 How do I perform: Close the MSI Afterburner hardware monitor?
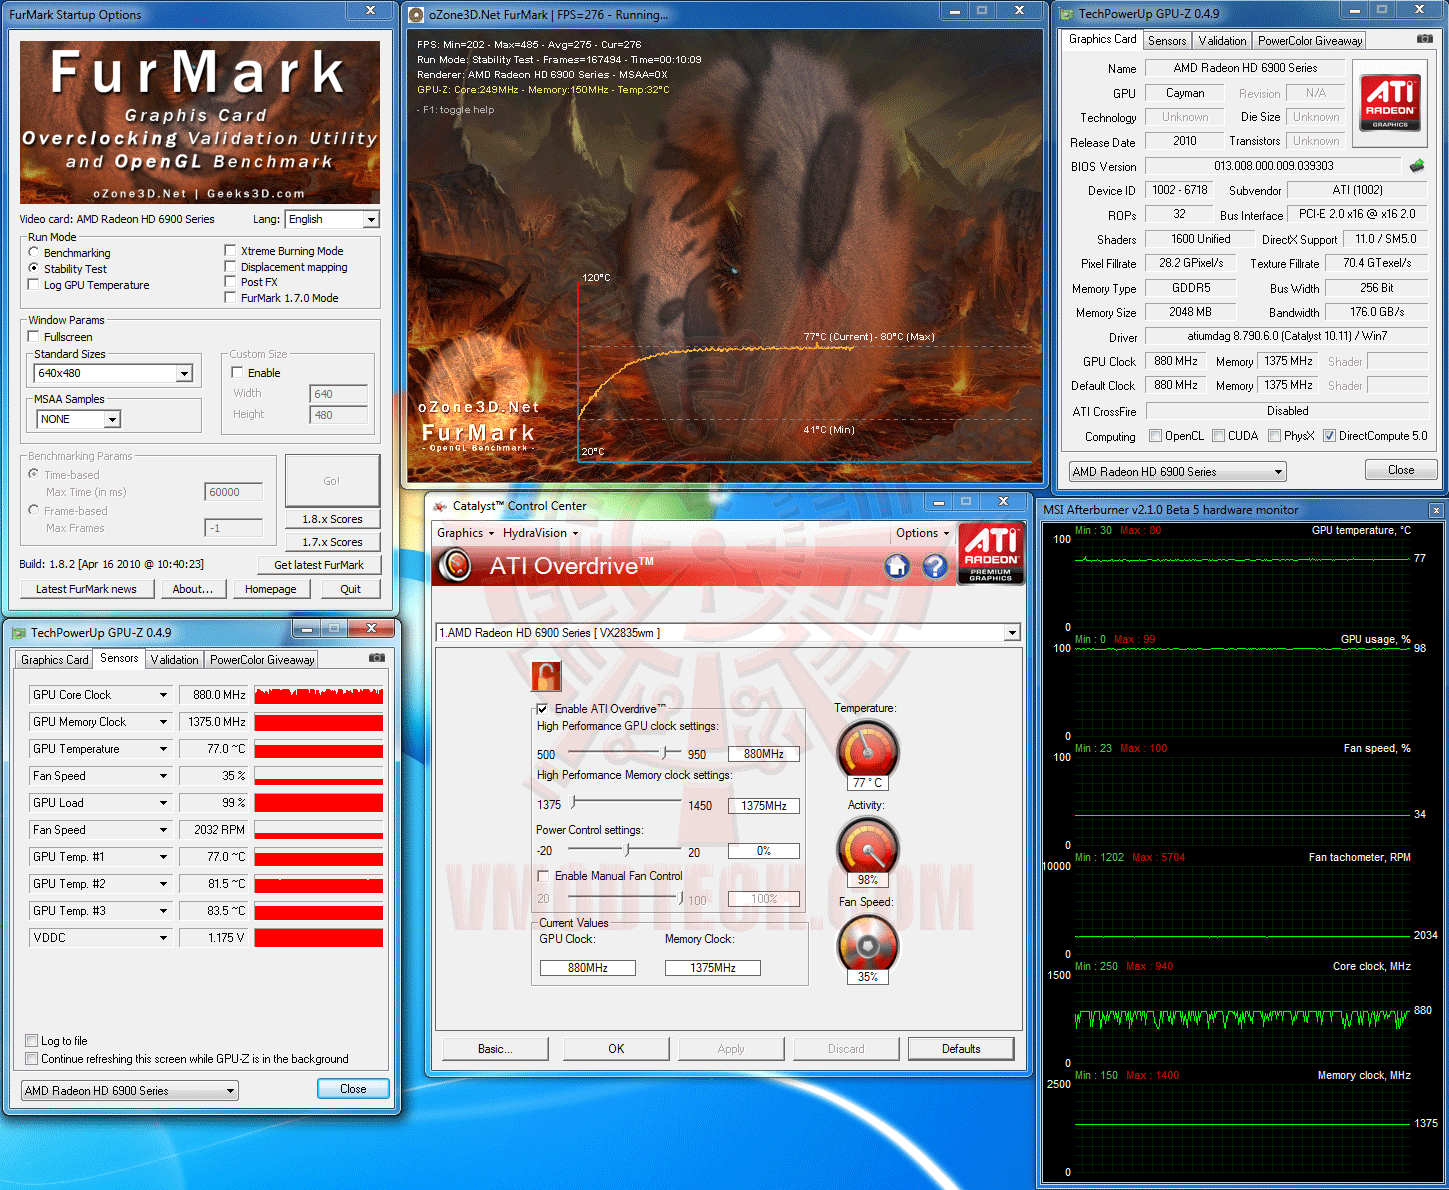1436,510
